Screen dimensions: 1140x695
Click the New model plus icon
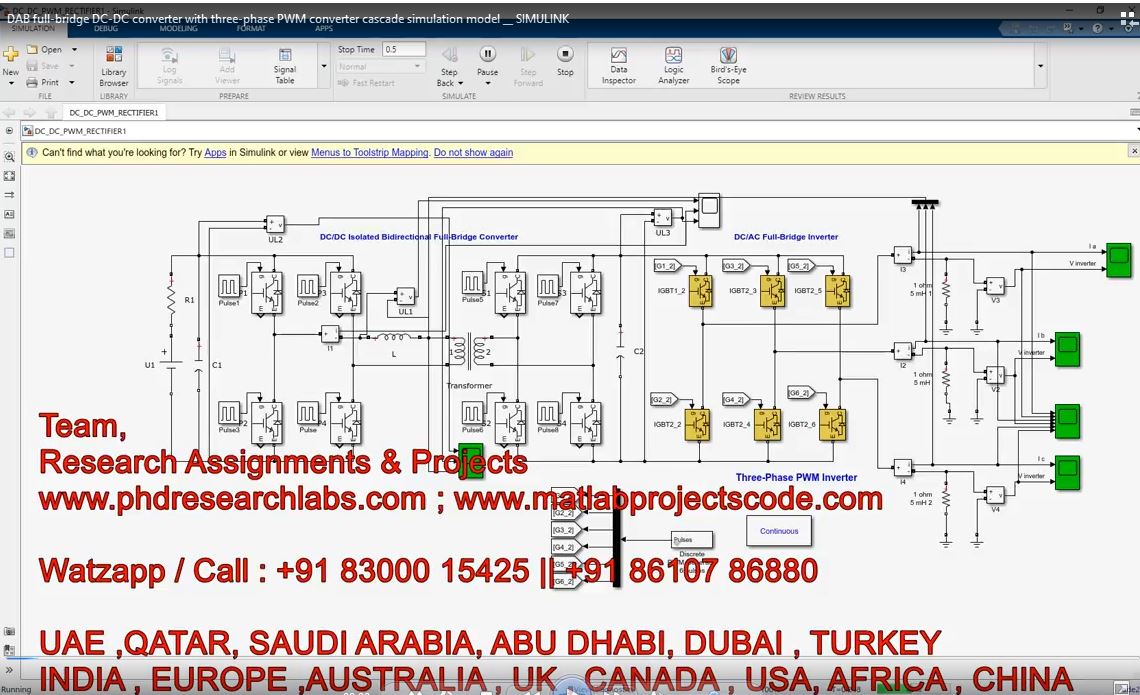coord(10,55)
